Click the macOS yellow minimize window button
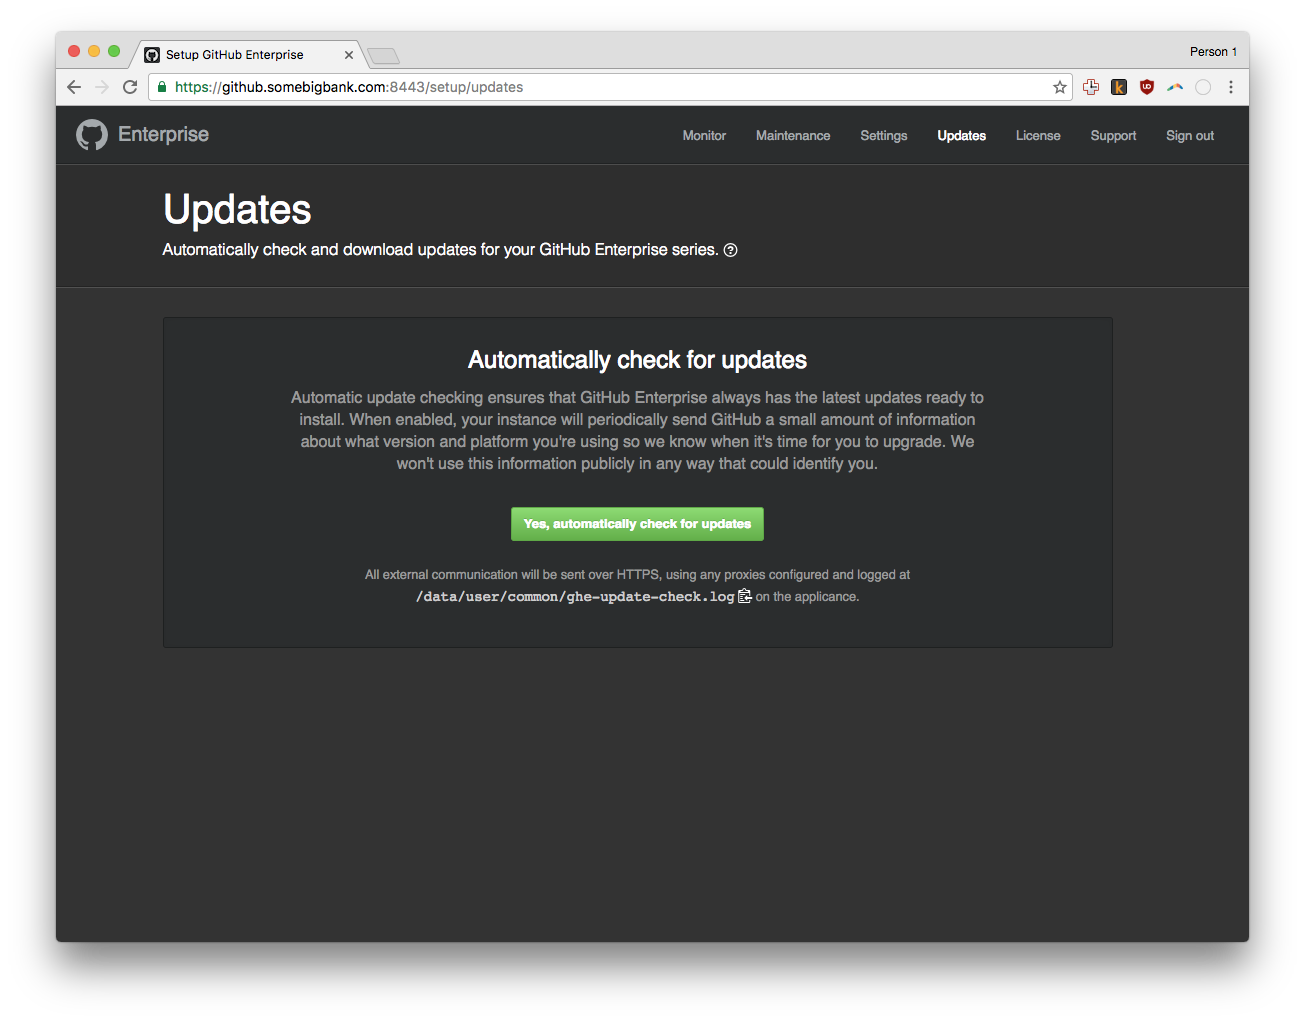The height and width of the screenshot is (1022, 1305). click(x=94, y=51)
